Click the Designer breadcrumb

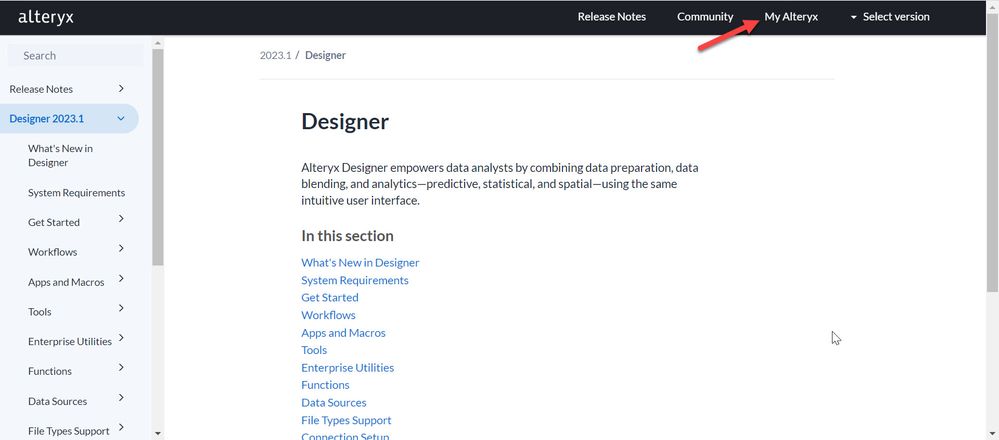[325, 55]
